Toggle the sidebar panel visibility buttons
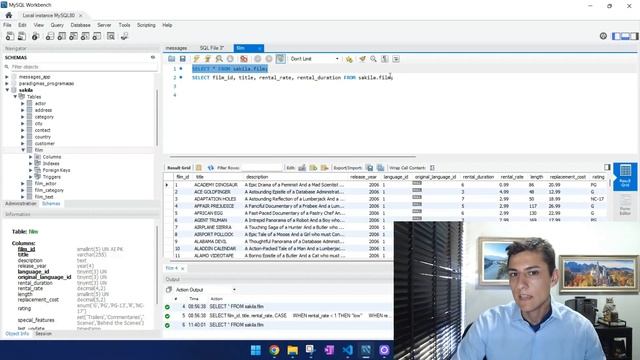Viewport: 640px width, 360px height. (x=625, y=36)
